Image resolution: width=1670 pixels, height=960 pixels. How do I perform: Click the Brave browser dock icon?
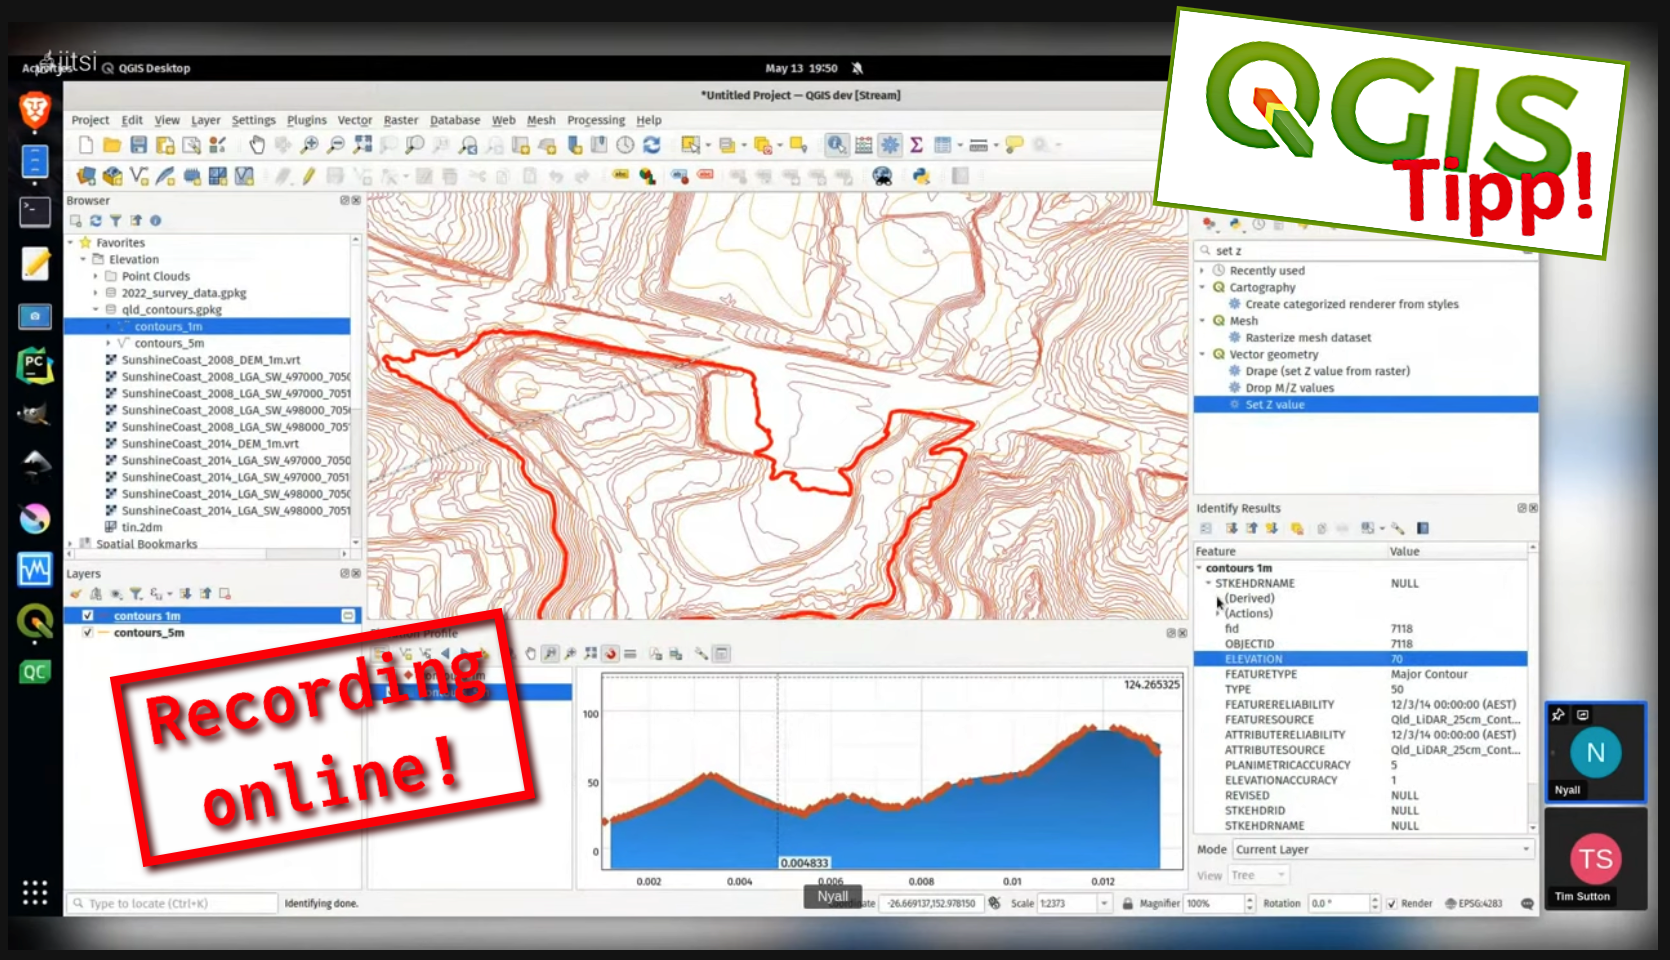(x=35, y=109)
